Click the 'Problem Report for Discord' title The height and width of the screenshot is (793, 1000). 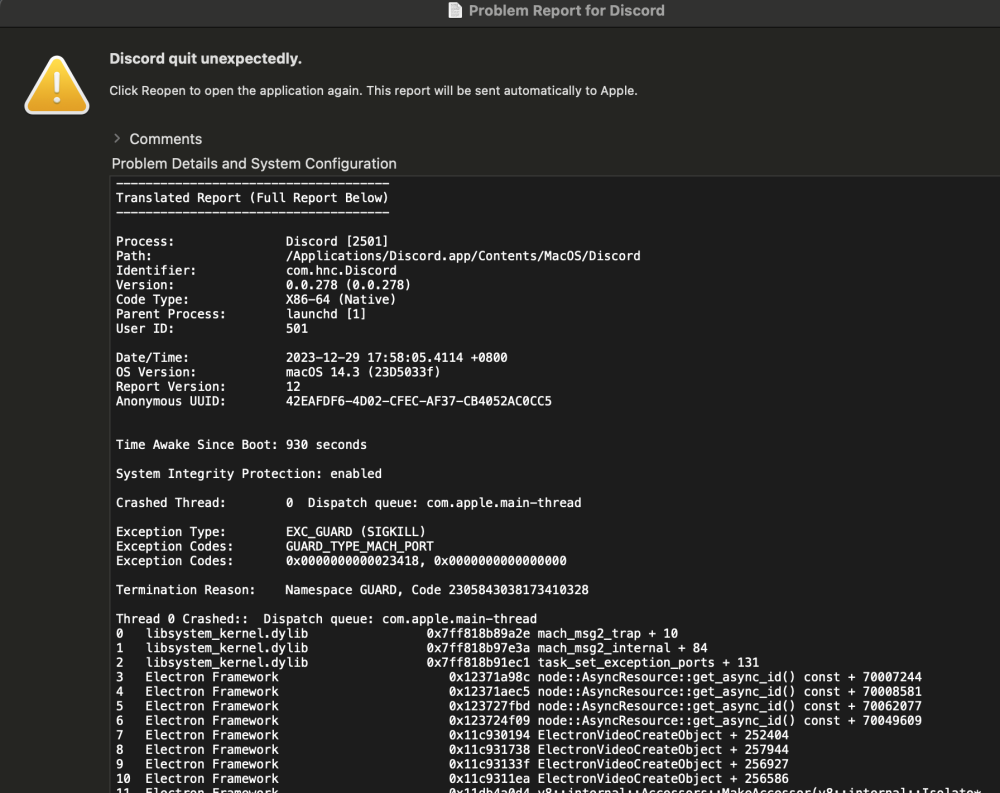(566, 10)
